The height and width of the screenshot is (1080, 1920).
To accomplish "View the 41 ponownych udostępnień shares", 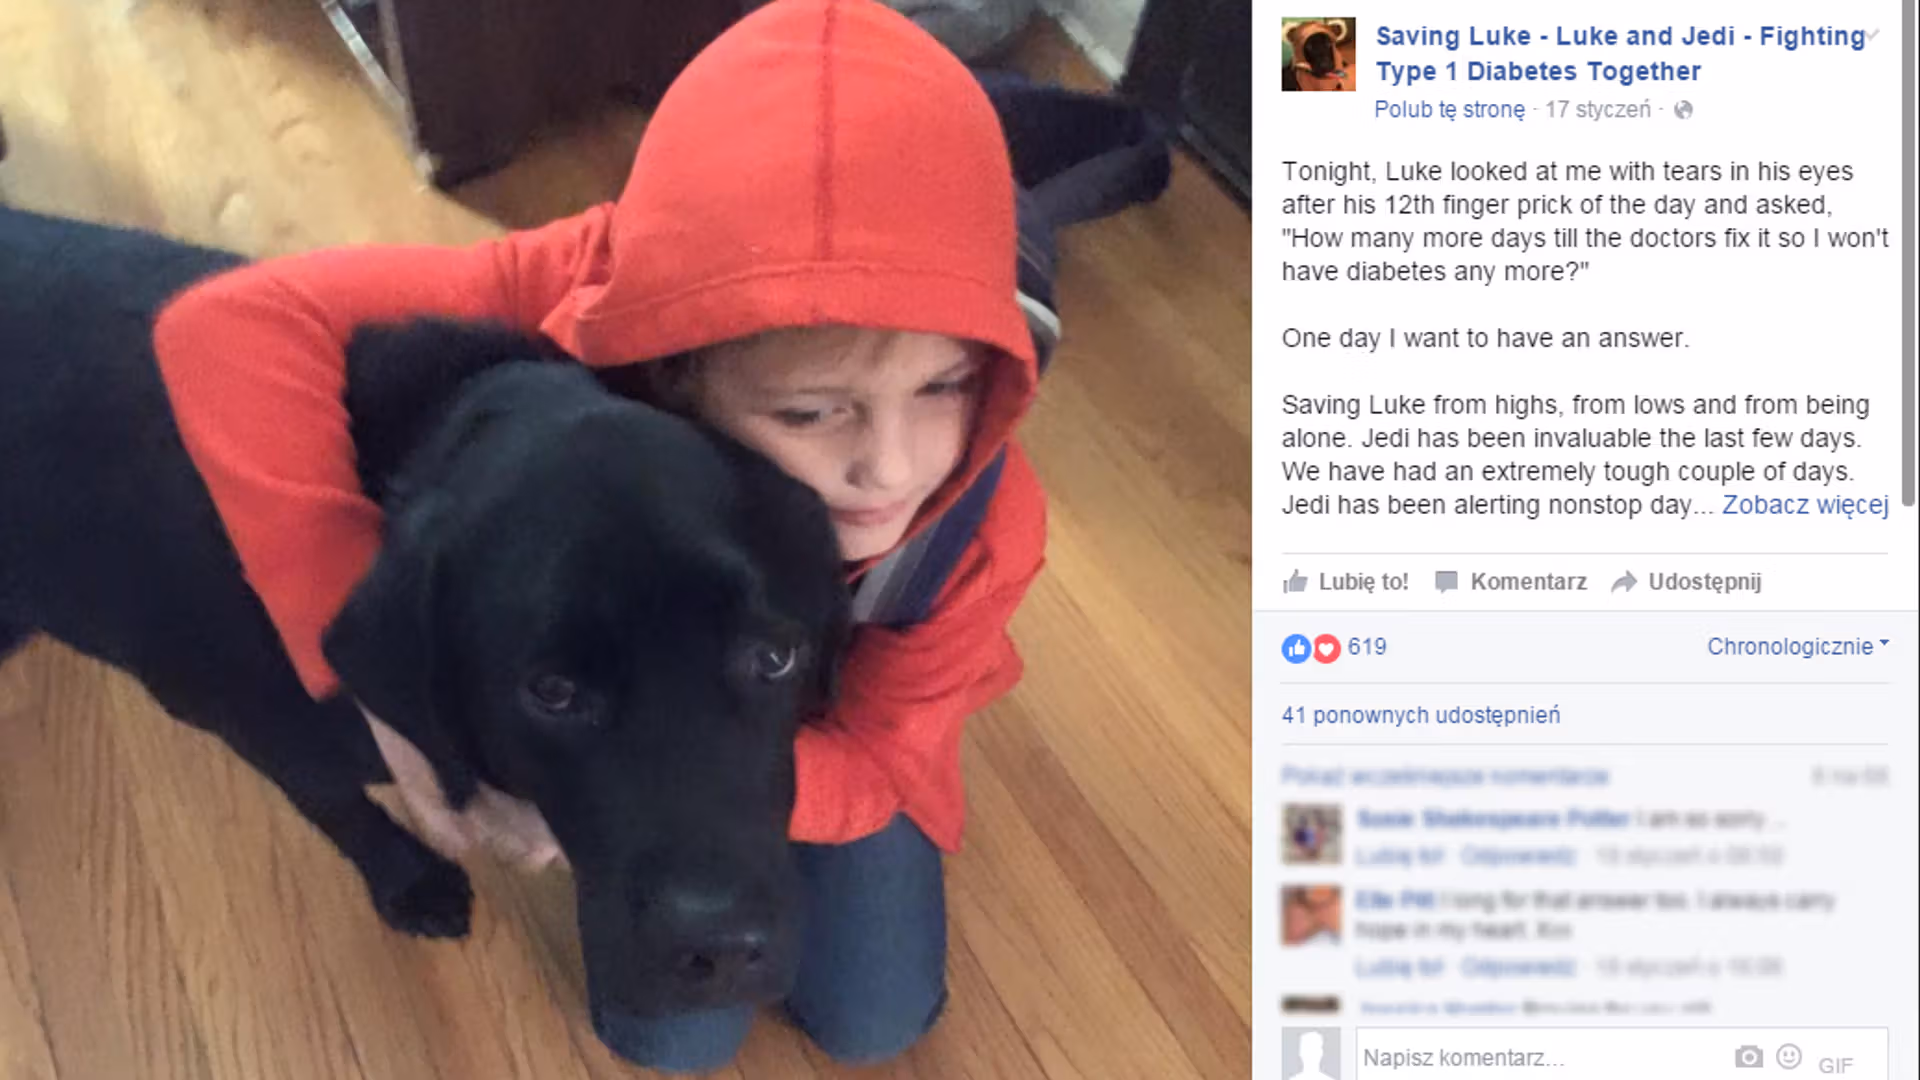I will [1420, 716].
